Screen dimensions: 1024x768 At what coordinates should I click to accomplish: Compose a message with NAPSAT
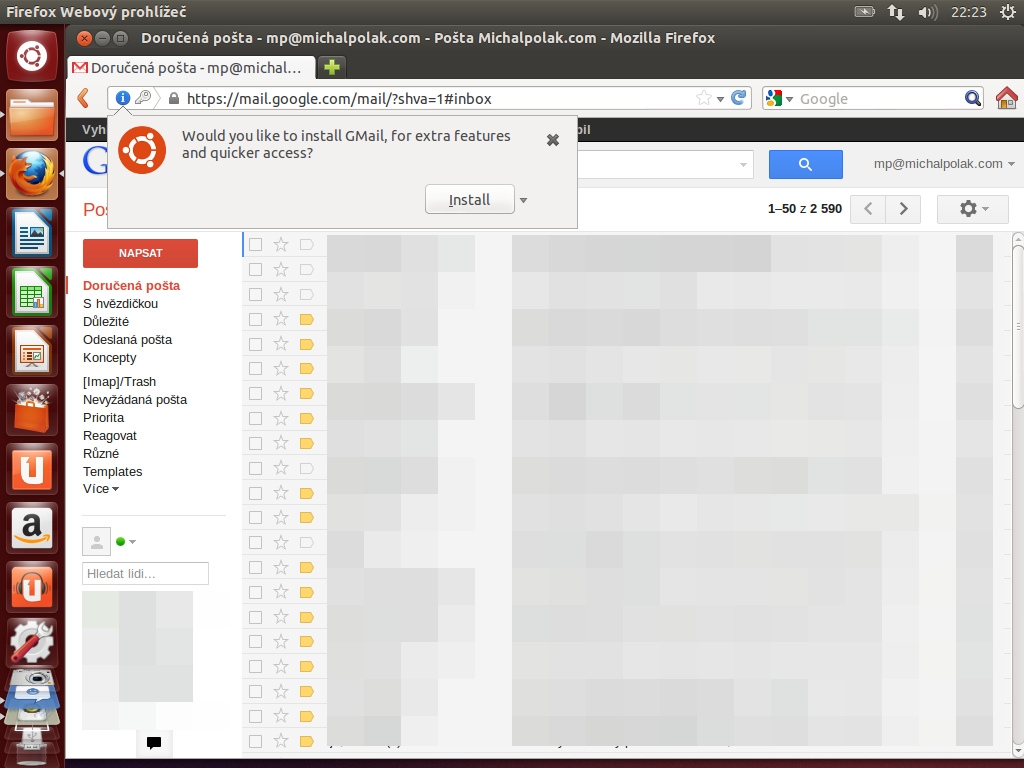point(140,253)
